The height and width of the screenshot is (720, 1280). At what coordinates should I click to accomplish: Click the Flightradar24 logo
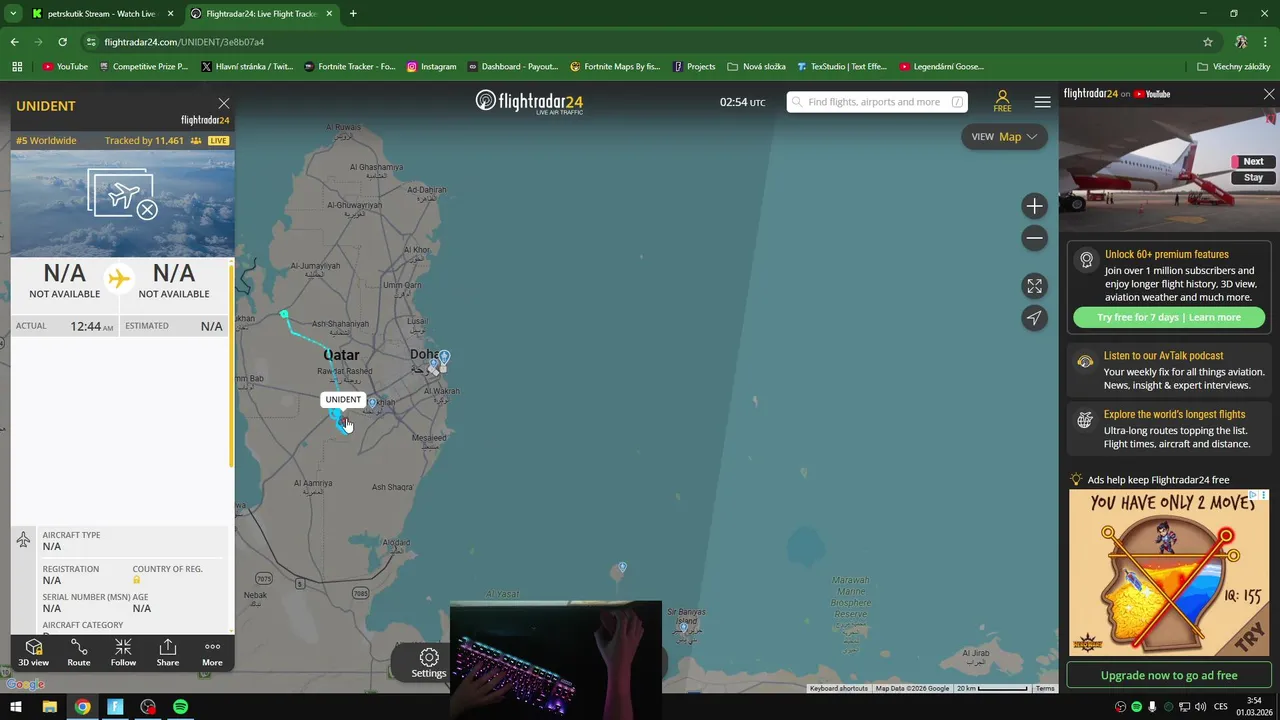tap(529, 102)
